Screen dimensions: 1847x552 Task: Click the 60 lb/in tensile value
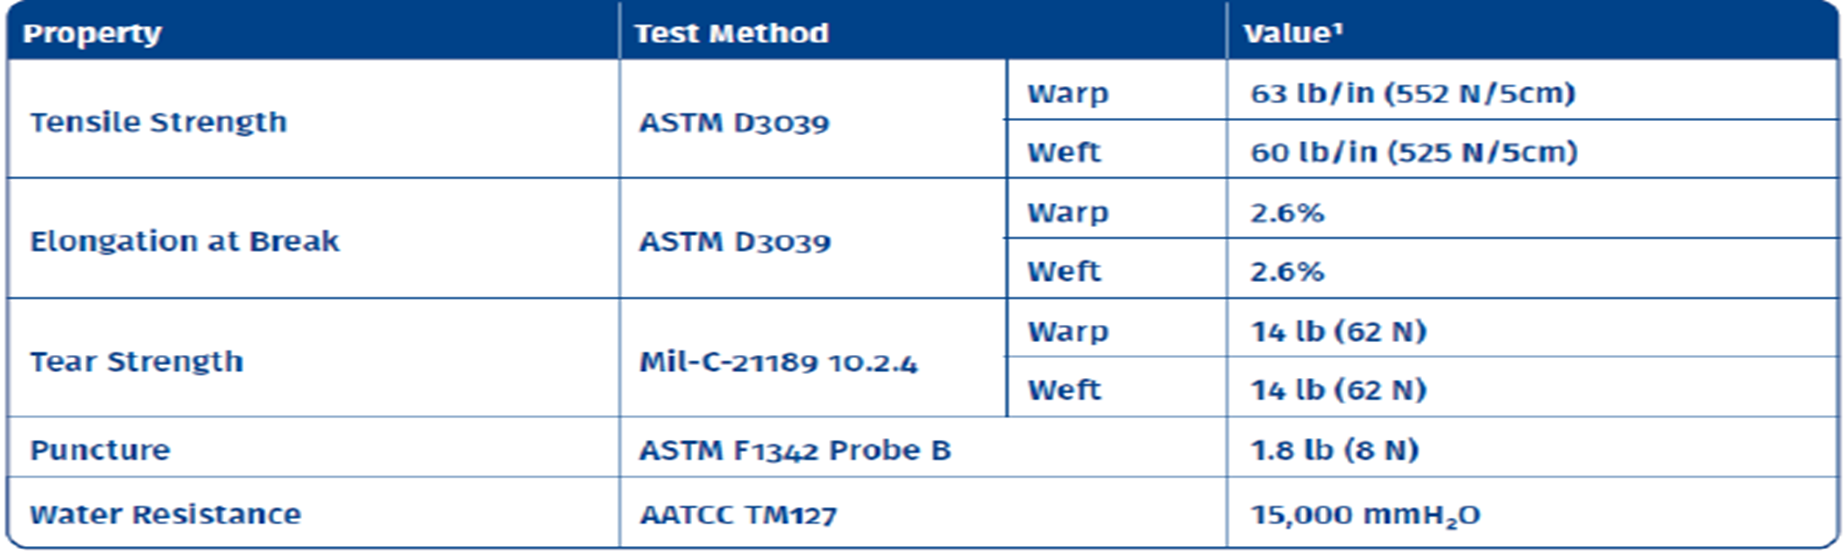1413,152
